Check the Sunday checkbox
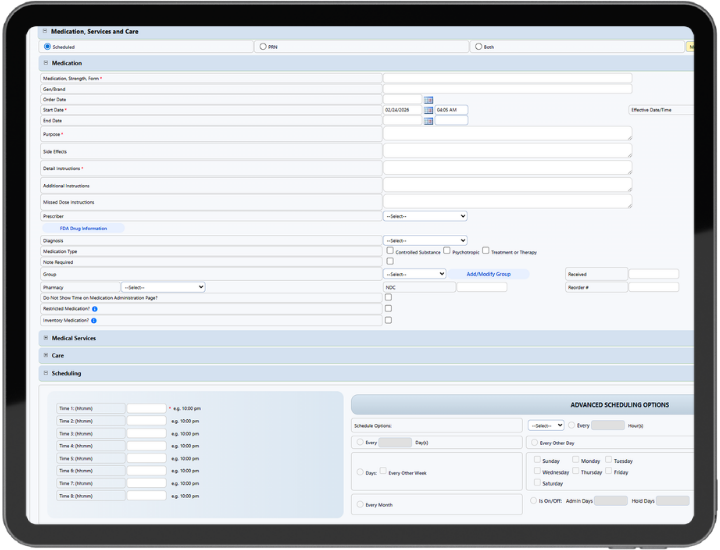This screenshot has height=550, width=720. click(x=537, y=460)
